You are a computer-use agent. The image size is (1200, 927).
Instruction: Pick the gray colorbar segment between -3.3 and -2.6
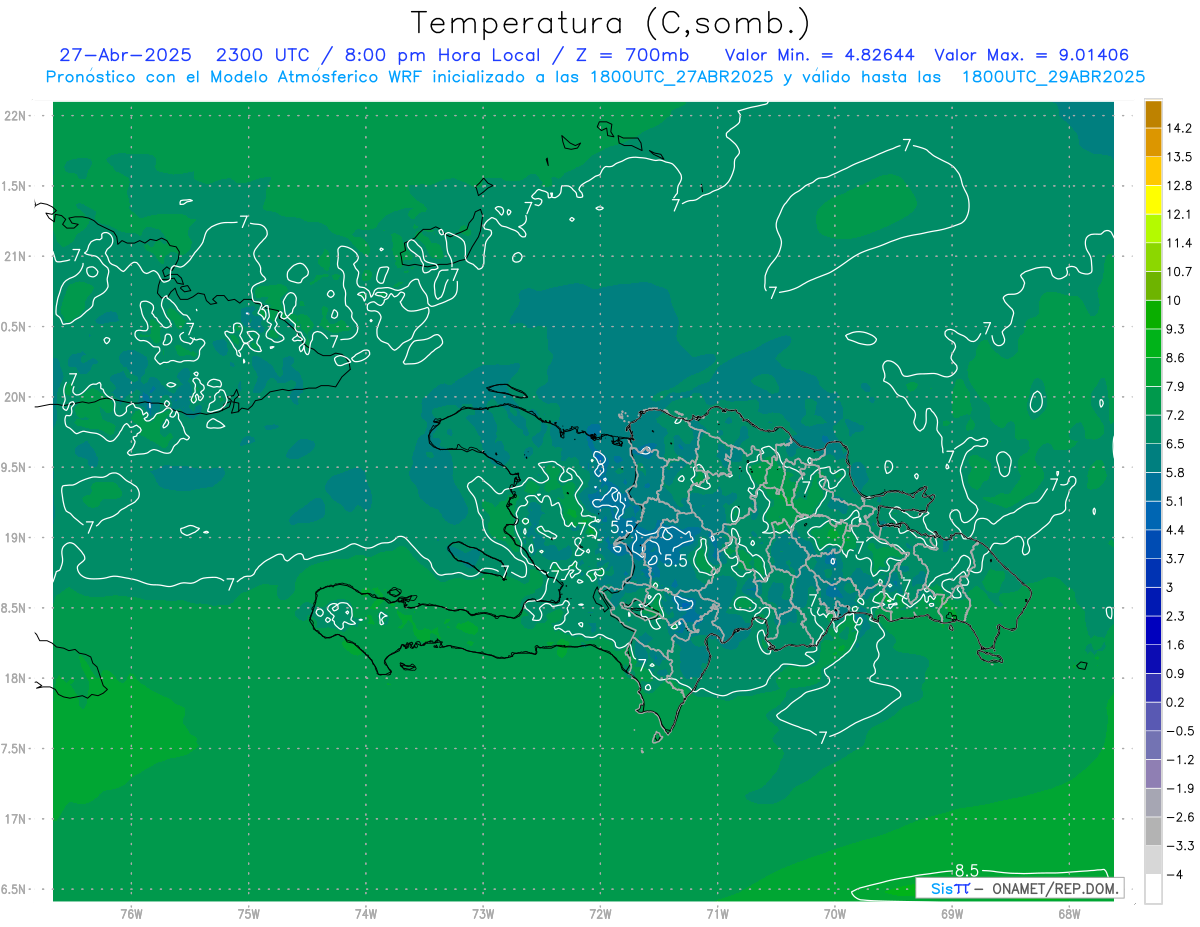tap(1153, 832)
